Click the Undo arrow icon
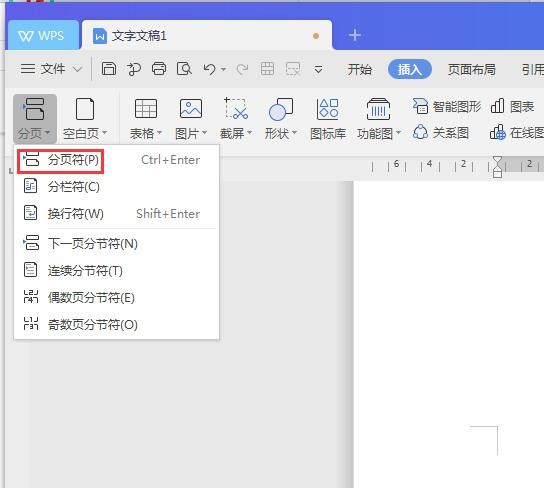This screenshot has width=544, height=488. pos(209,69)
